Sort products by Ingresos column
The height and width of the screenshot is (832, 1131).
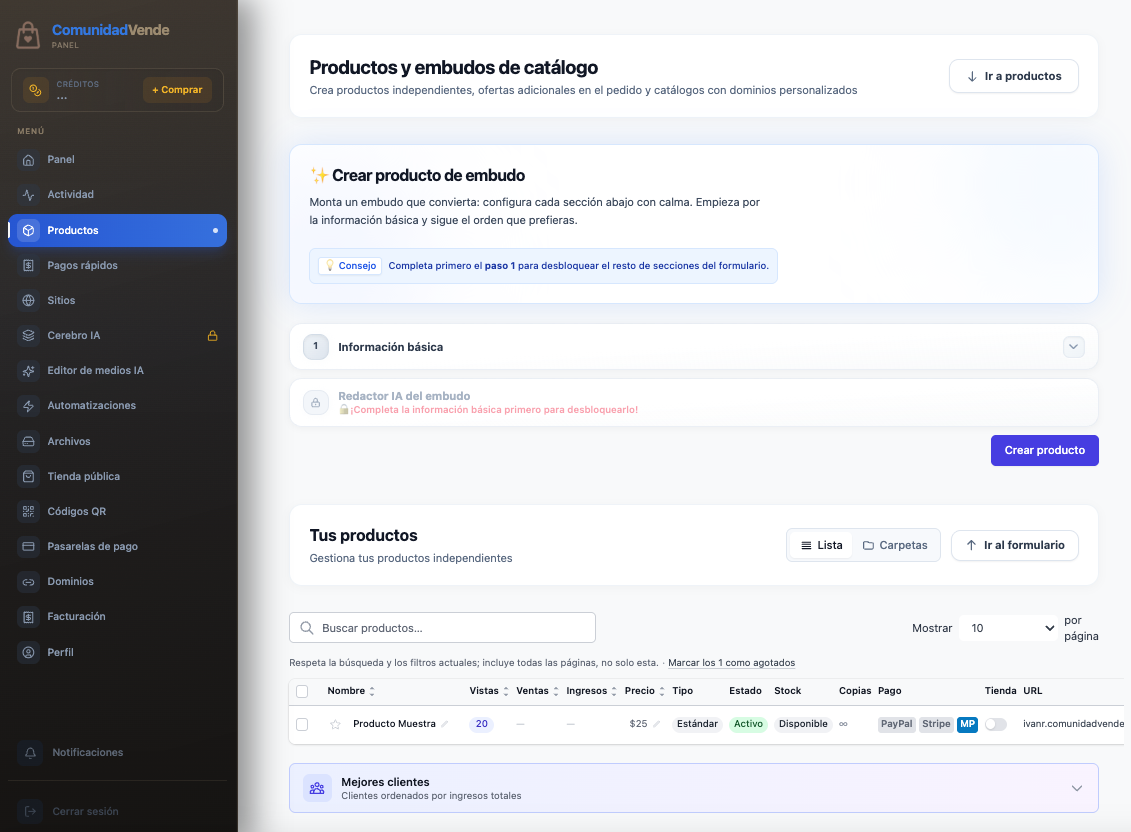[591, 691]
